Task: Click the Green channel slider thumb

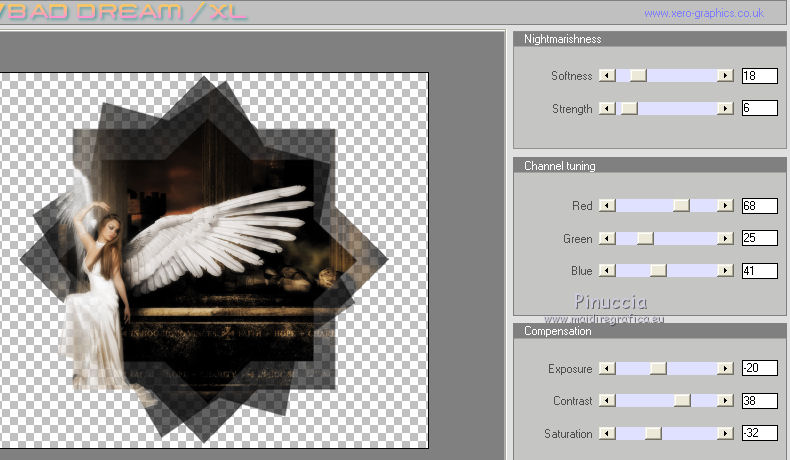Action: click(x=645, y=238)
